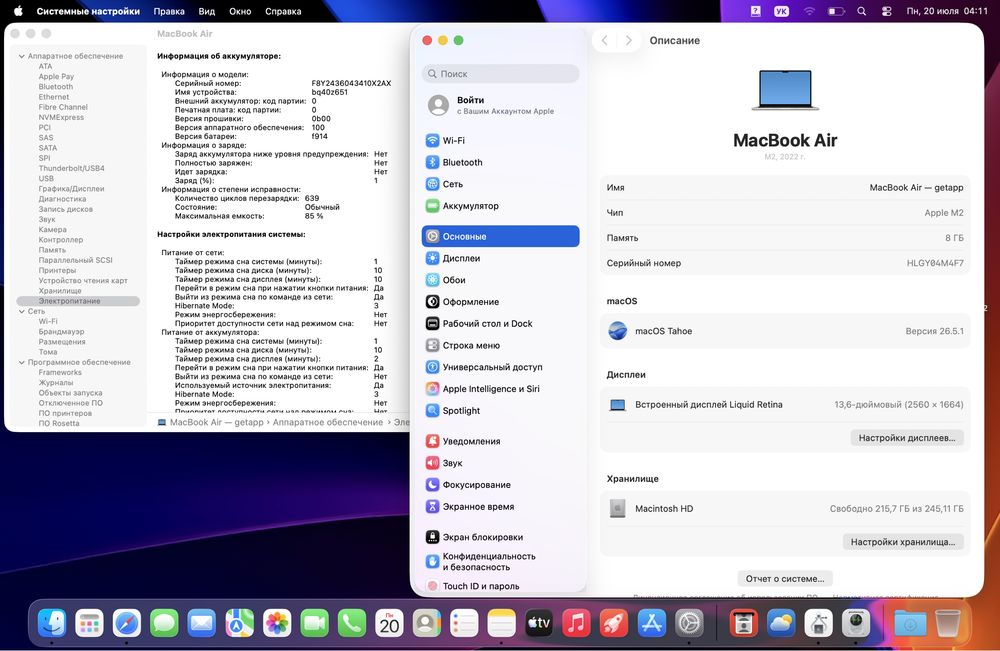This screenshot has width=1000, height=651.
Task: Launch Safari from the Dock
Action: tap(127, 622)
